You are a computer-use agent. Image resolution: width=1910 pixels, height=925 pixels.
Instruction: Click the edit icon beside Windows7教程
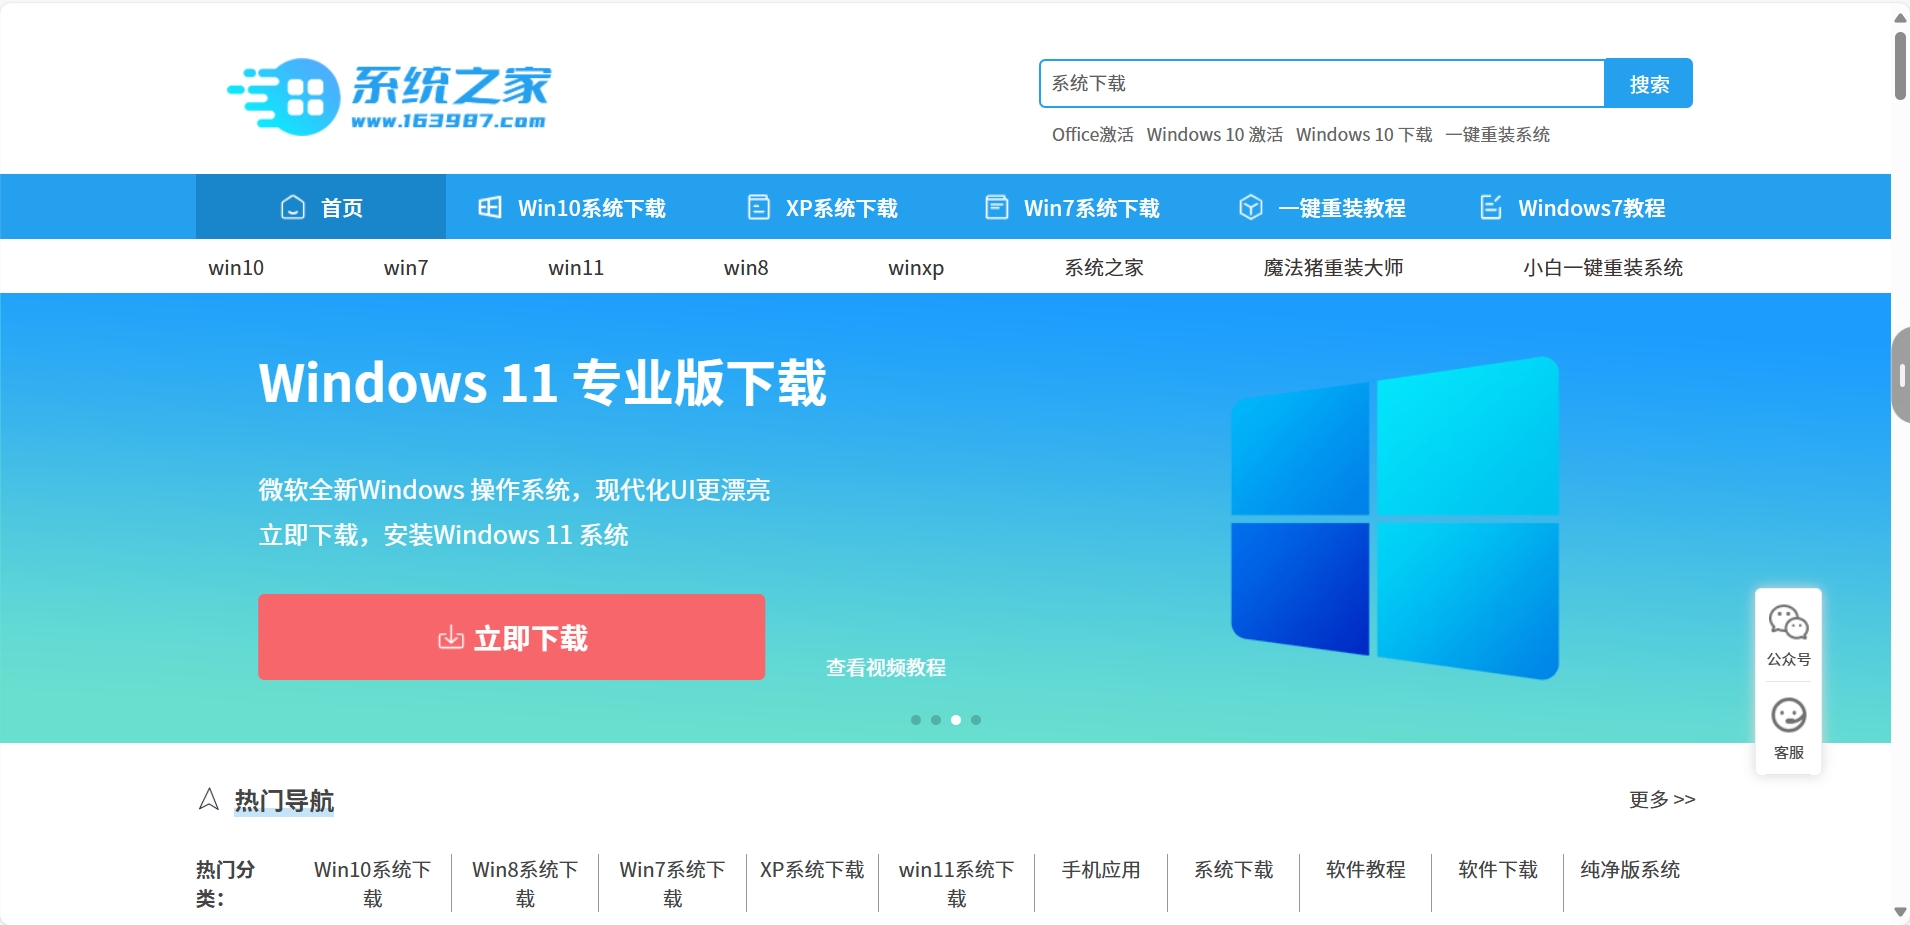click(x=1490, y=207)
